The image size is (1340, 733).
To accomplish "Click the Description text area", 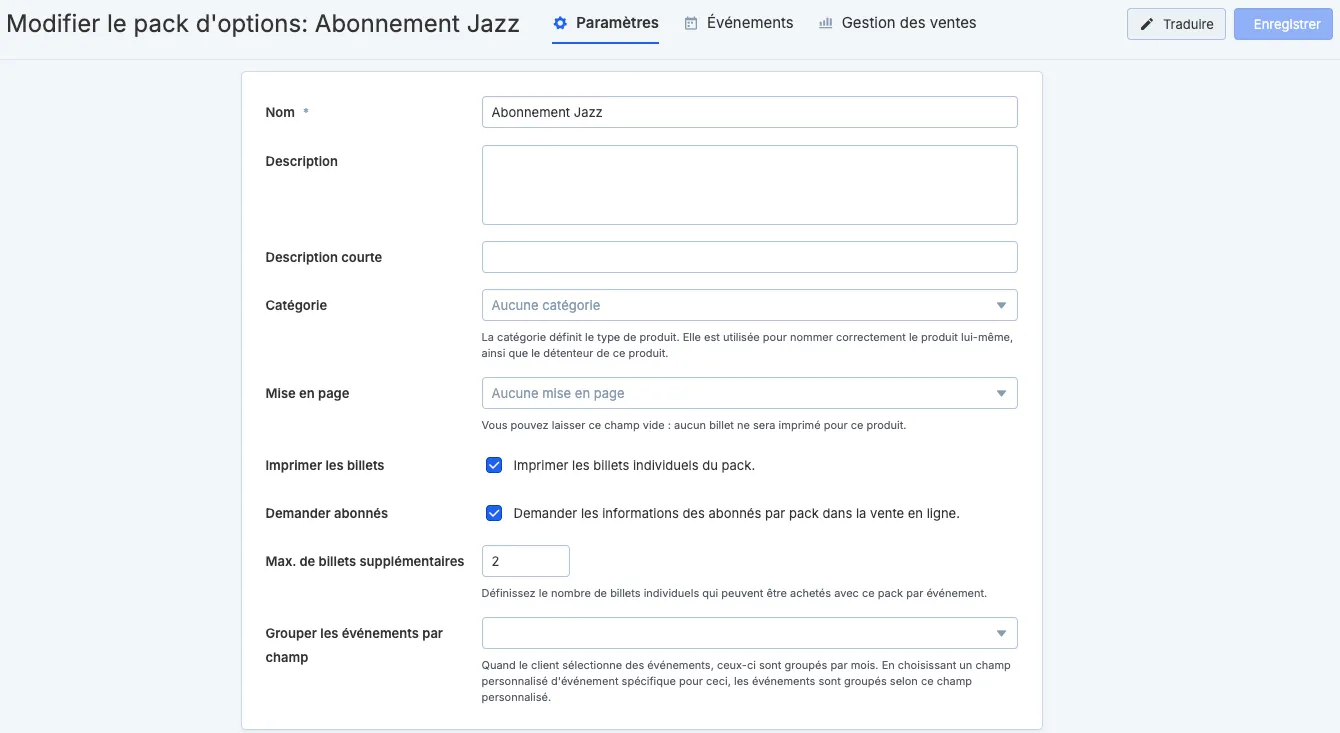I will [750, 185].
